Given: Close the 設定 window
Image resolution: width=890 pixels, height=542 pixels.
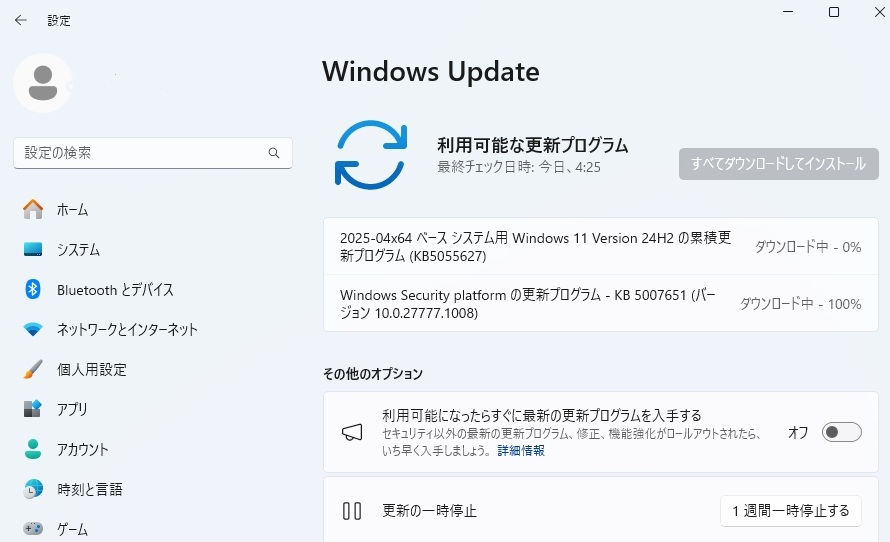Looking at the screenshot, I should pos(879,12).
